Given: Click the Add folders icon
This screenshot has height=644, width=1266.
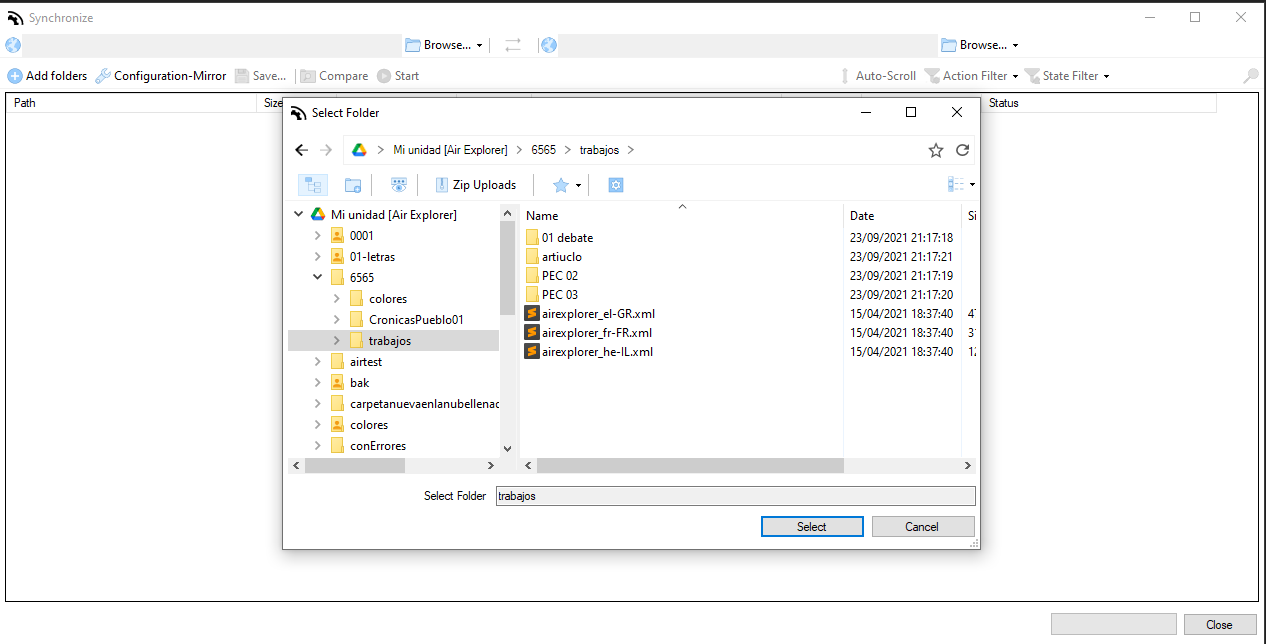Looking at the screenshot, I should [x=16, y=75].
